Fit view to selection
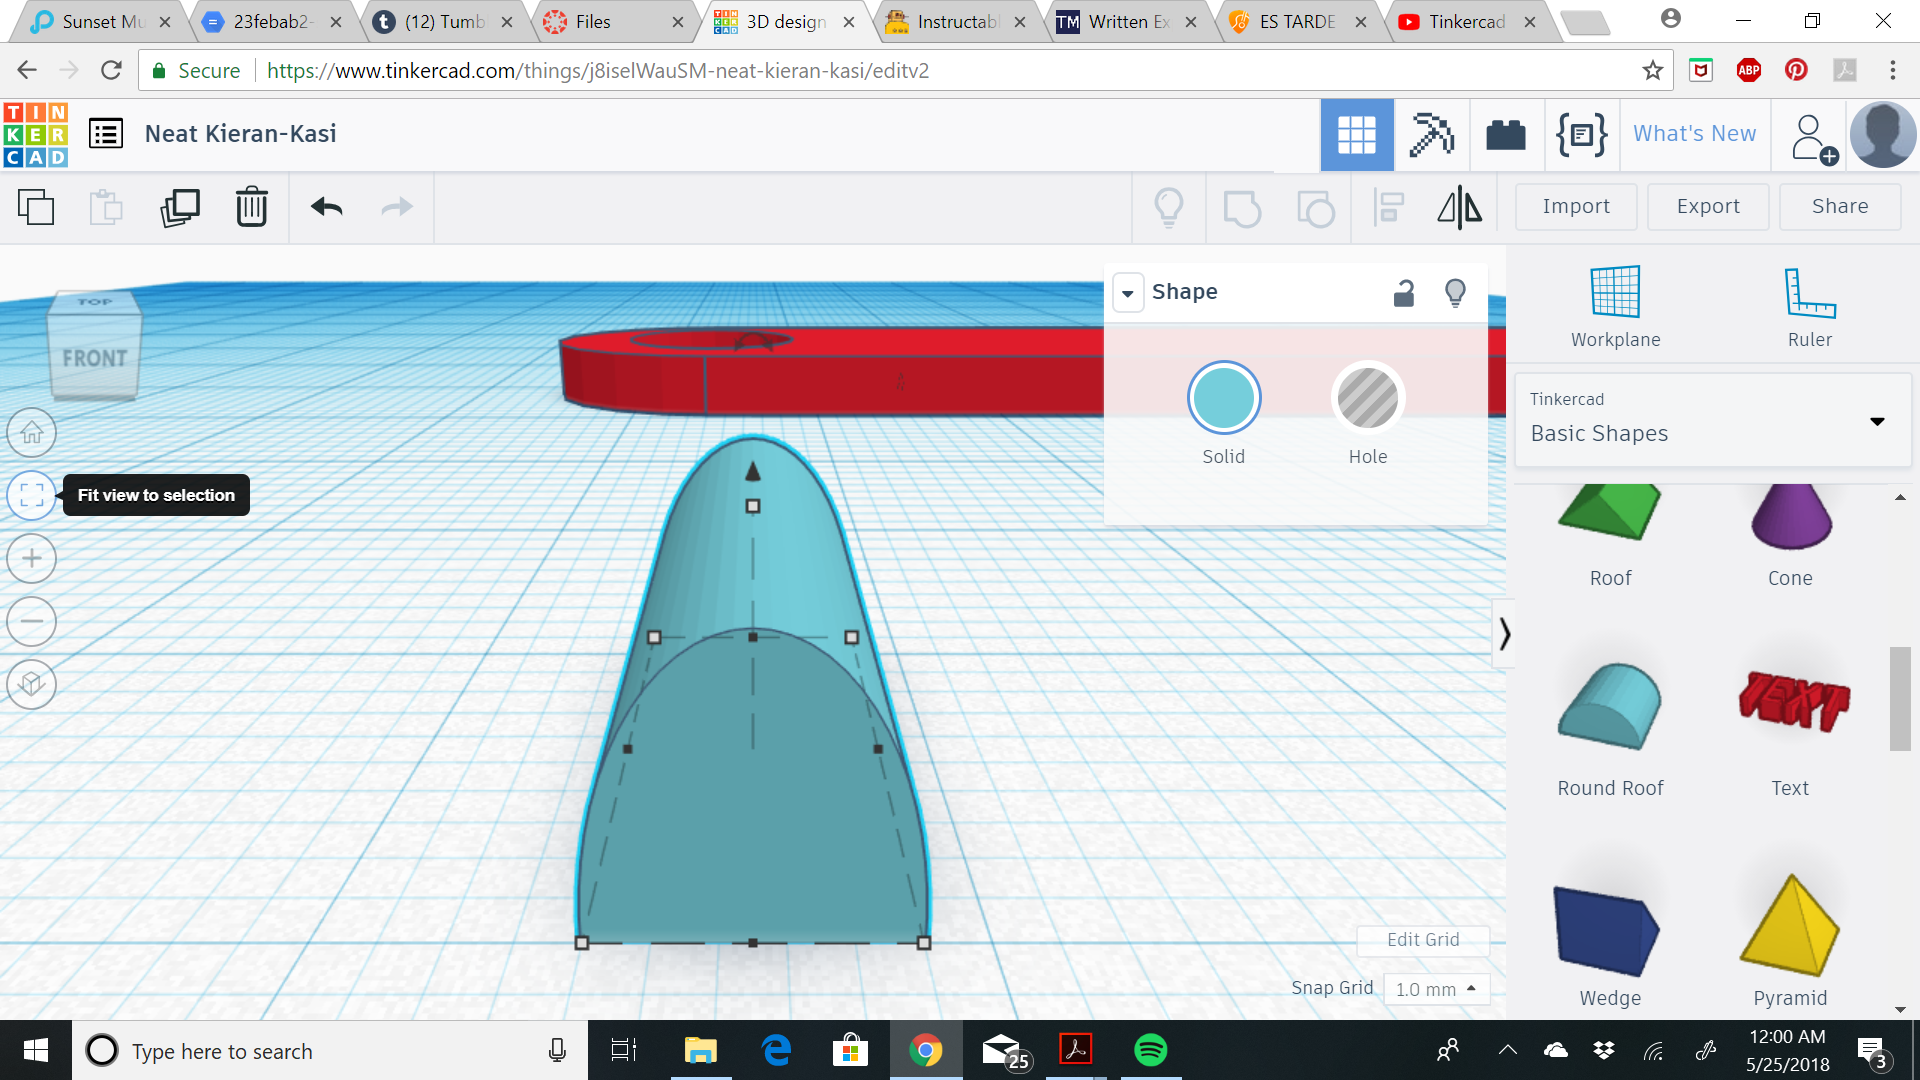This screenshot has height=1080, width=1920. pyautogui.click(x=31, y=495)
